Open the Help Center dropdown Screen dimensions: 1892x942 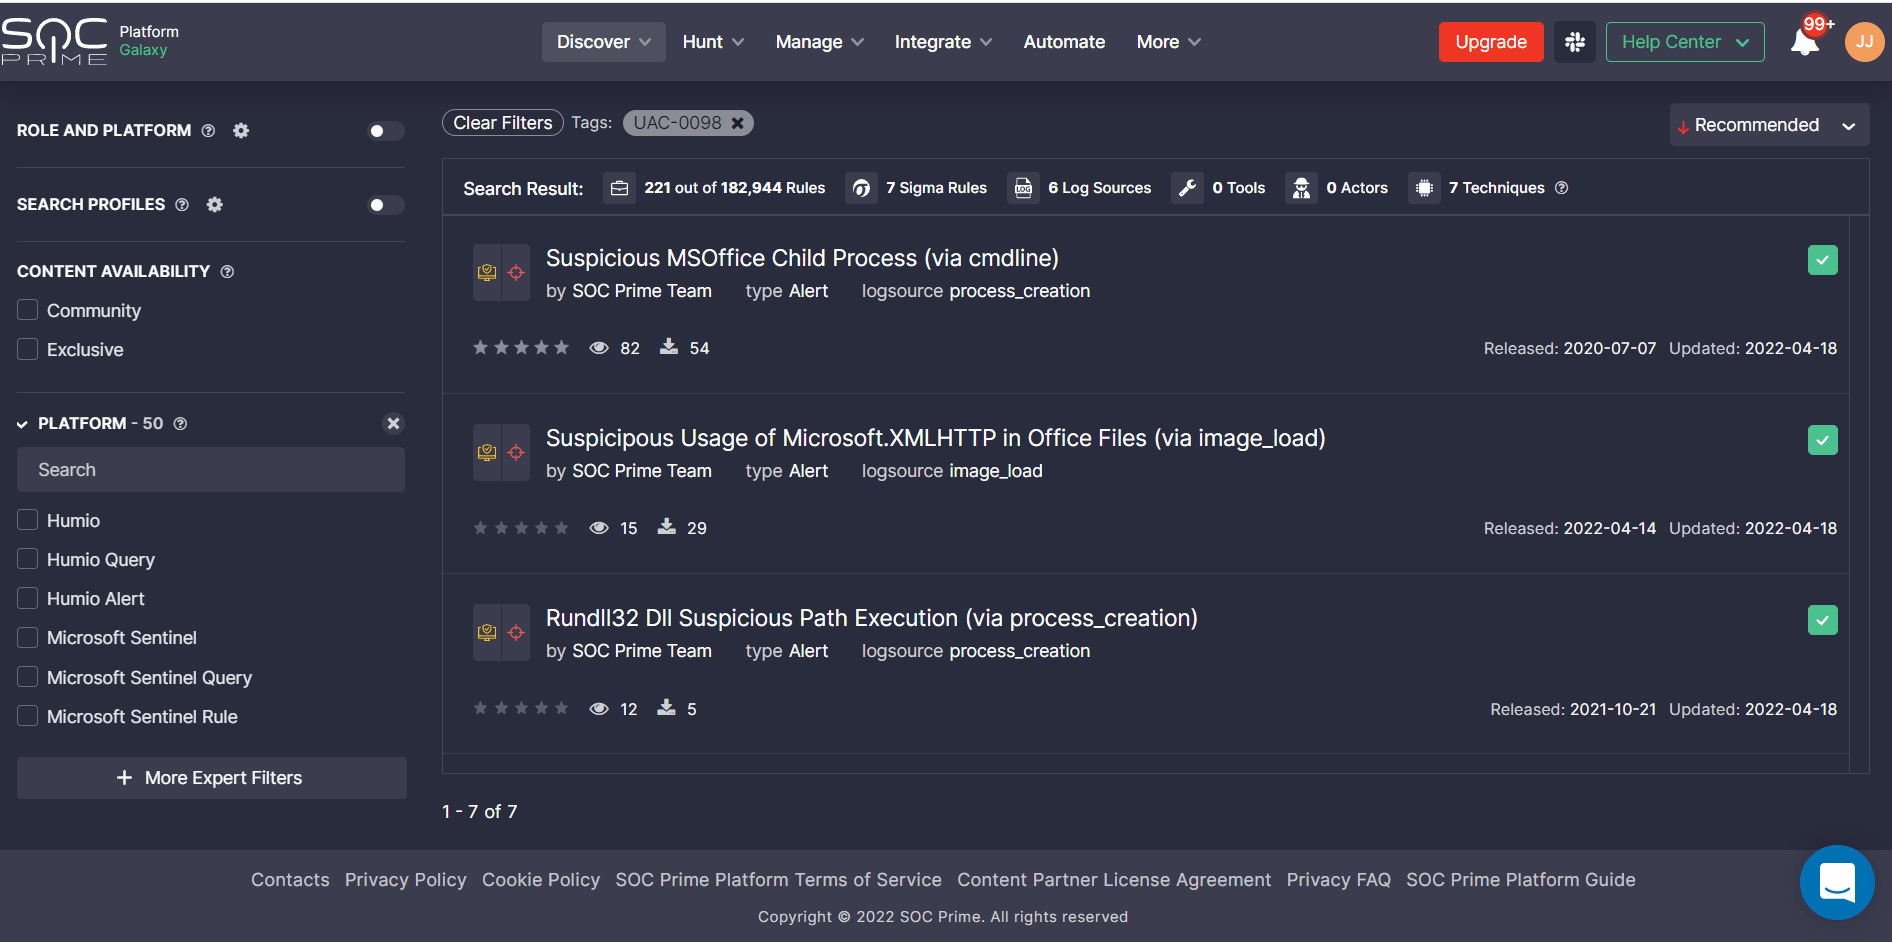pyautogui.click(x=1685, y=42)
